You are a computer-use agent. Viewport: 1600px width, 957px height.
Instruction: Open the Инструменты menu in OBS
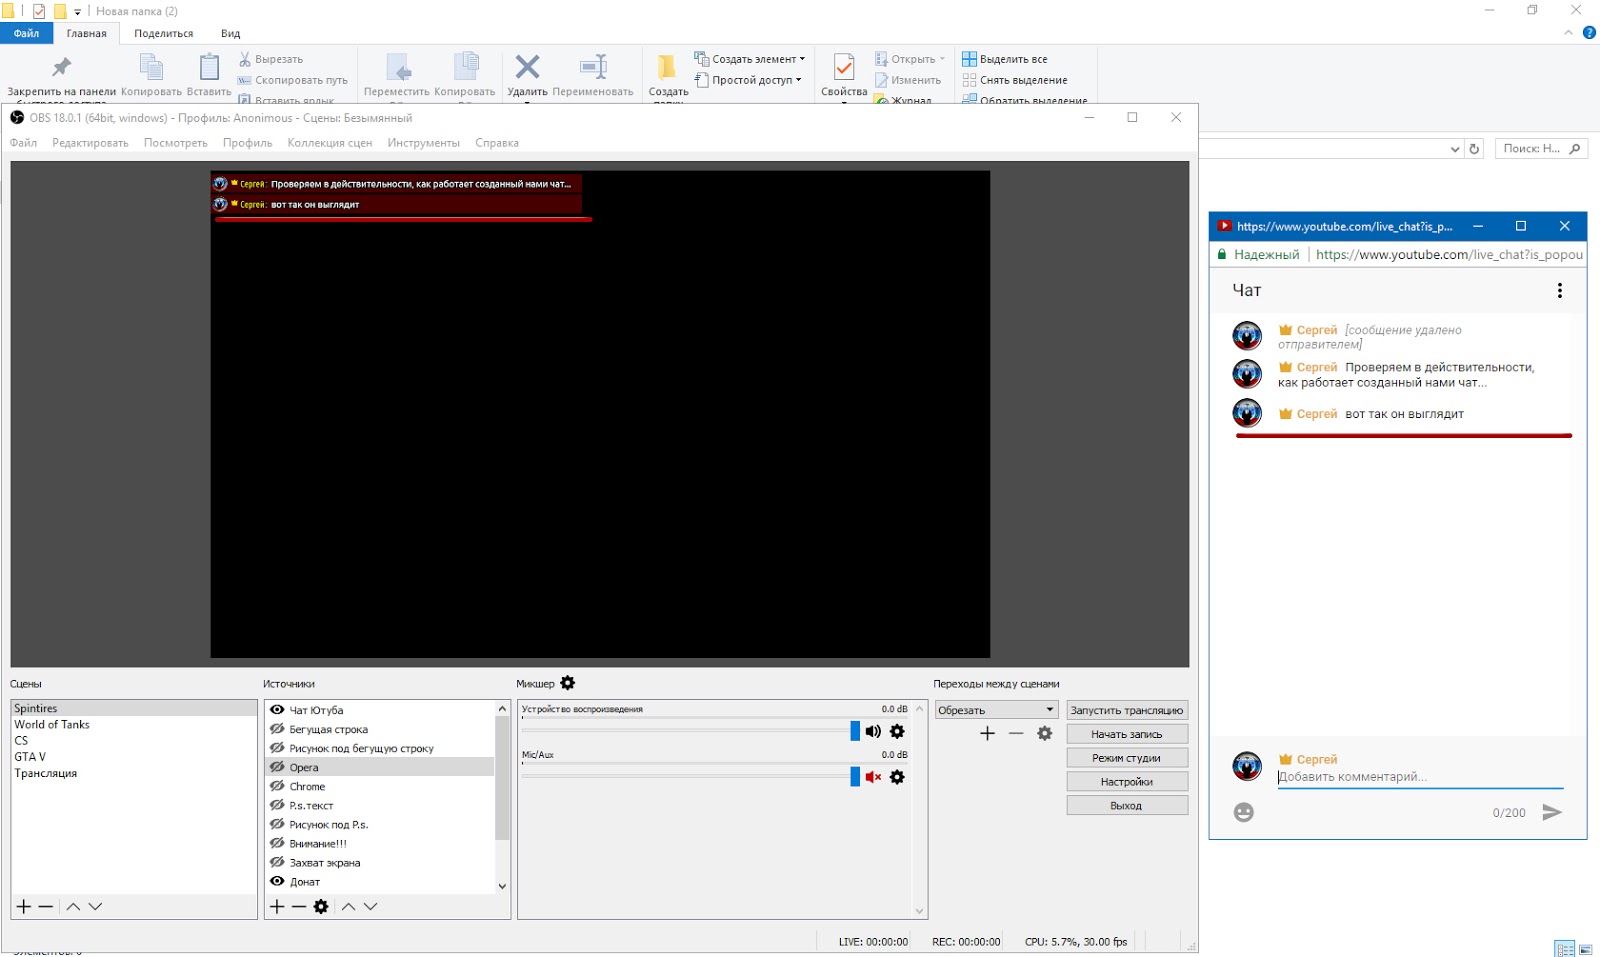[423, 143]
